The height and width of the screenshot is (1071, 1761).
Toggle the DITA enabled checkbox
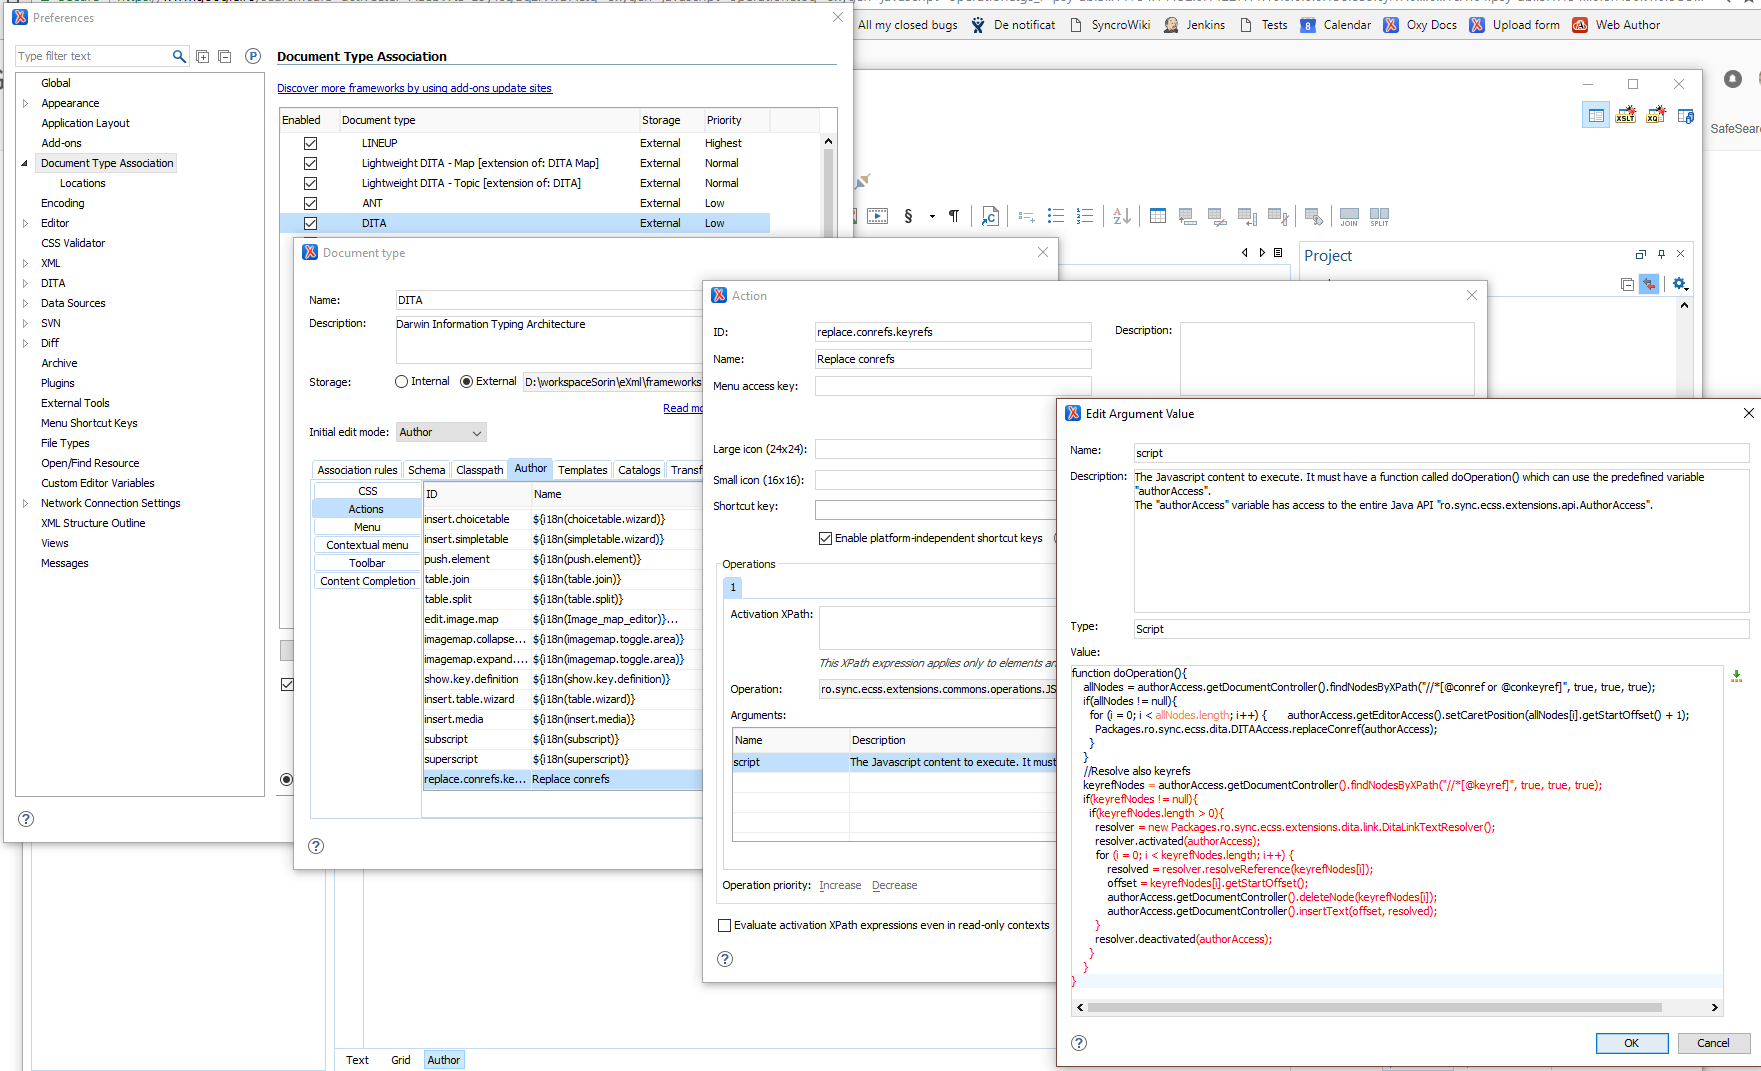(x=310, y=223)
